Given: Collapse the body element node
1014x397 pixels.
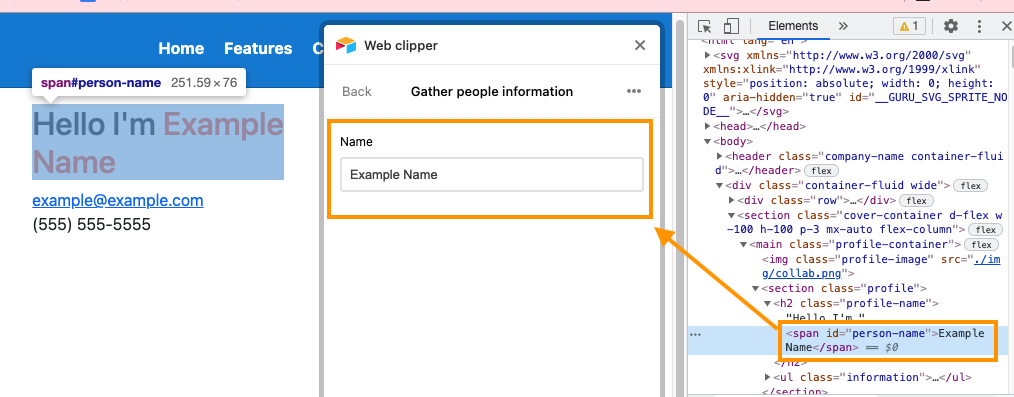Looking at the screenshot, I should pos(707,141).
